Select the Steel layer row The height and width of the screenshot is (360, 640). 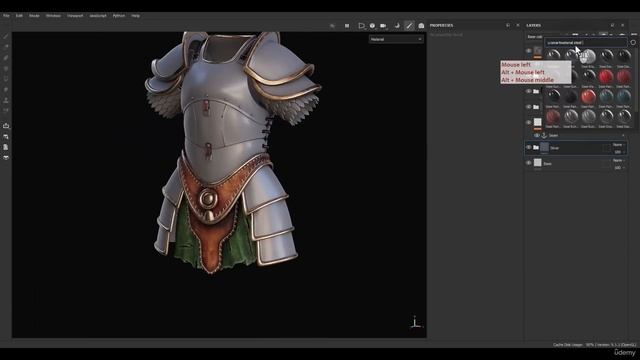tap(576, 148)
